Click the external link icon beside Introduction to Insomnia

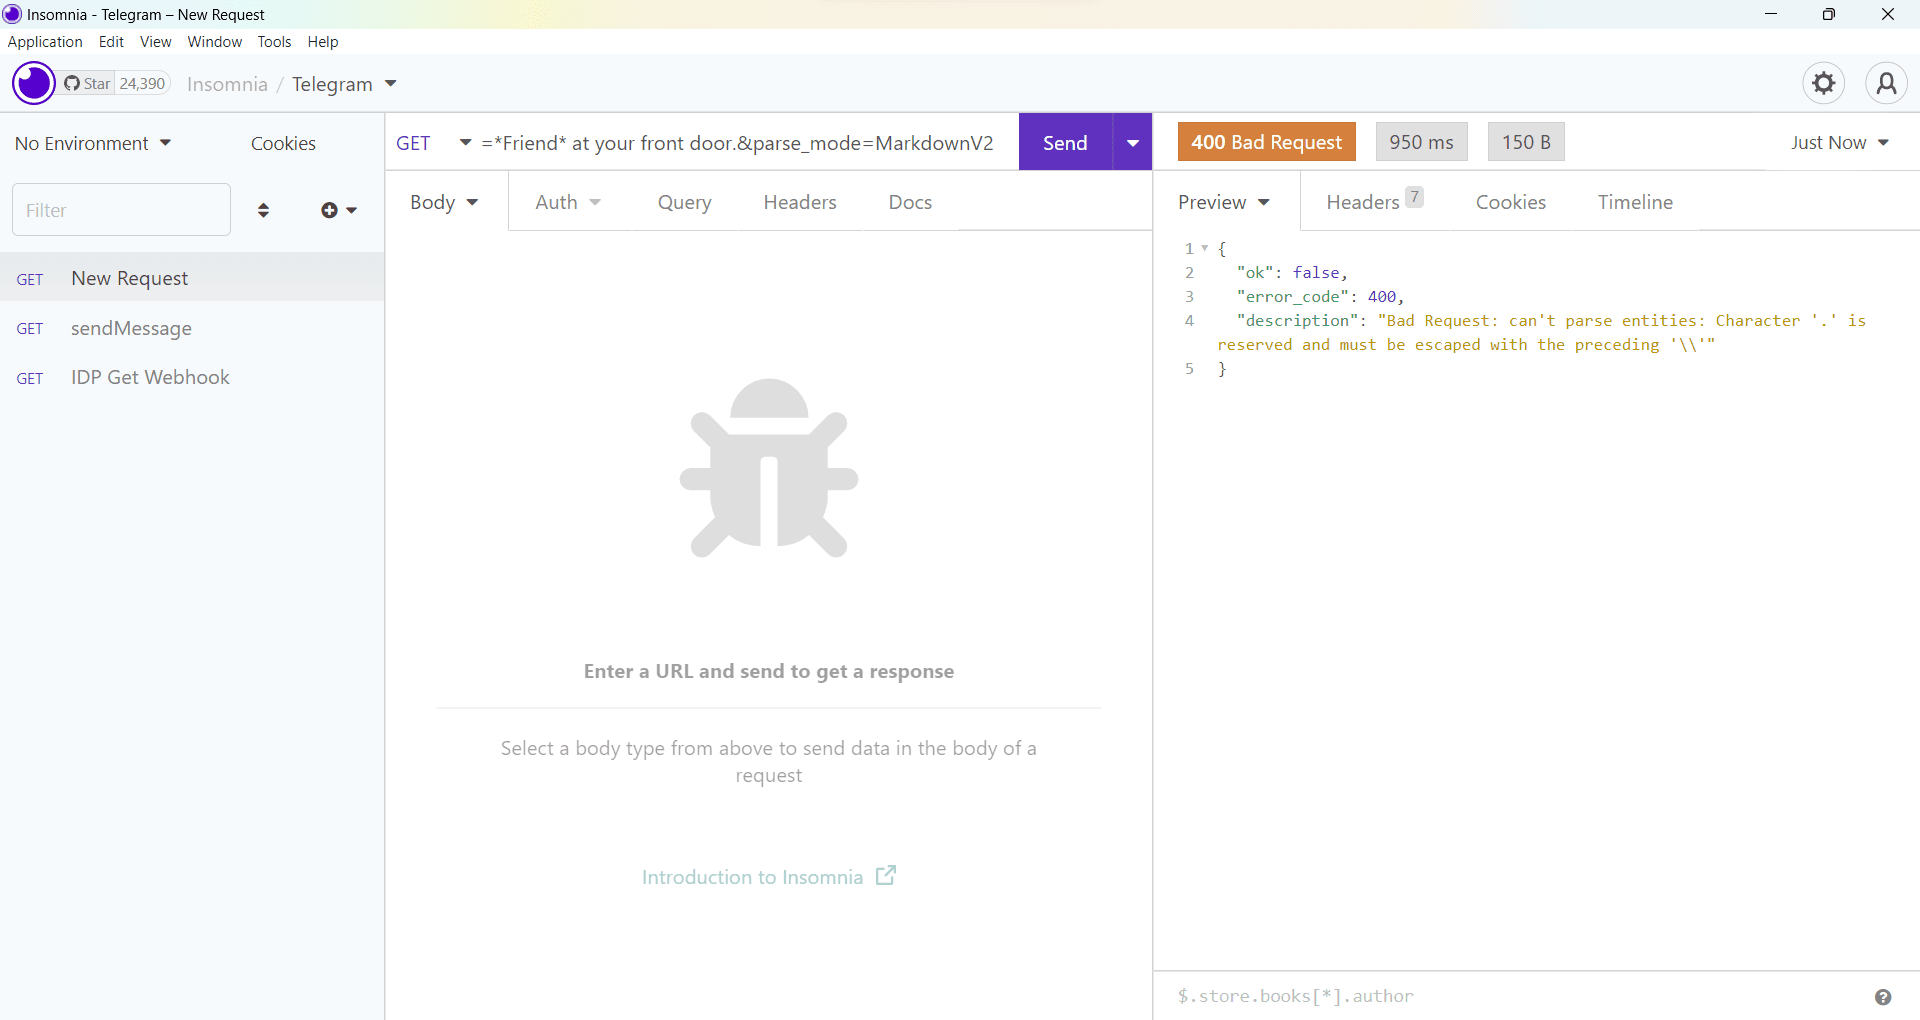[886, 876]
